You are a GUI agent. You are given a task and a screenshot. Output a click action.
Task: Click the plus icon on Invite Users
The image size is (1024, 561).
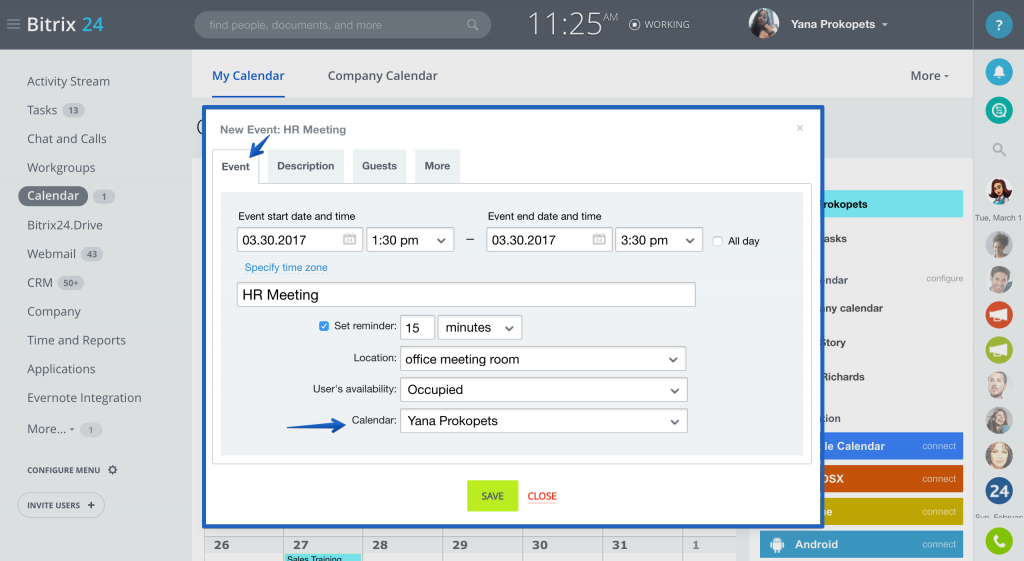[x=91, y=505]
